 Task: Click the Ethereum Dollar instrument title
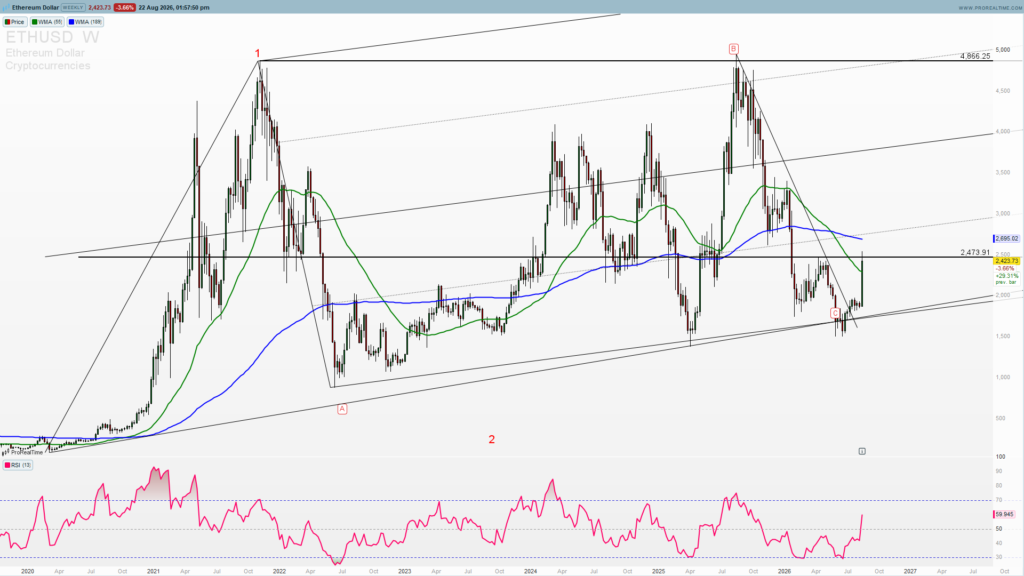(x=35, y=7)
